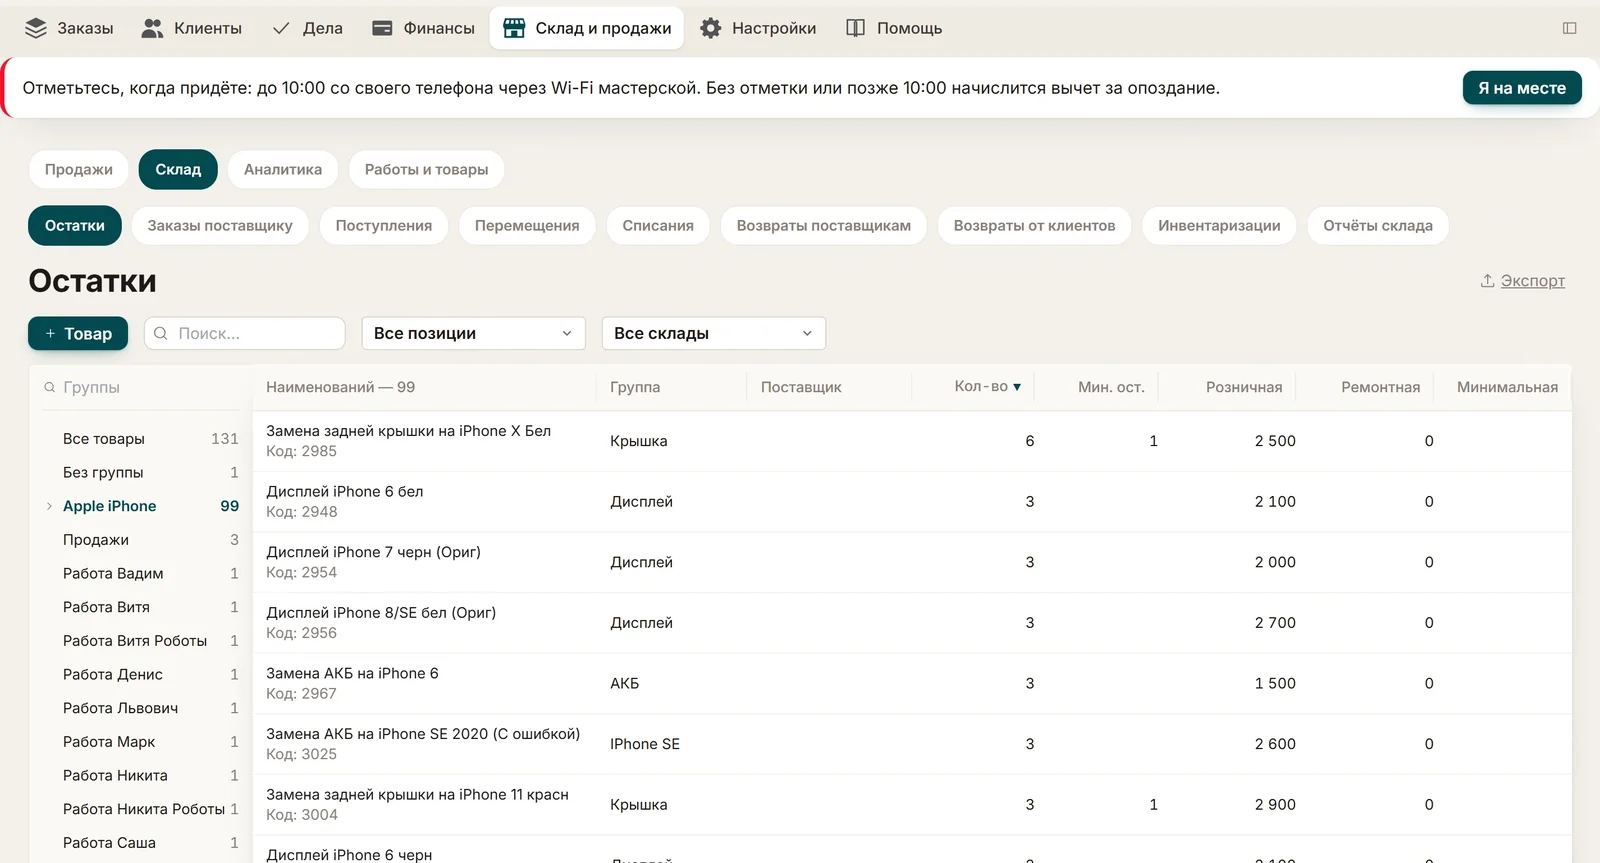Click the Склад и продажи store icon
This screenshot has width=1600, height=863.
(514, 28)
